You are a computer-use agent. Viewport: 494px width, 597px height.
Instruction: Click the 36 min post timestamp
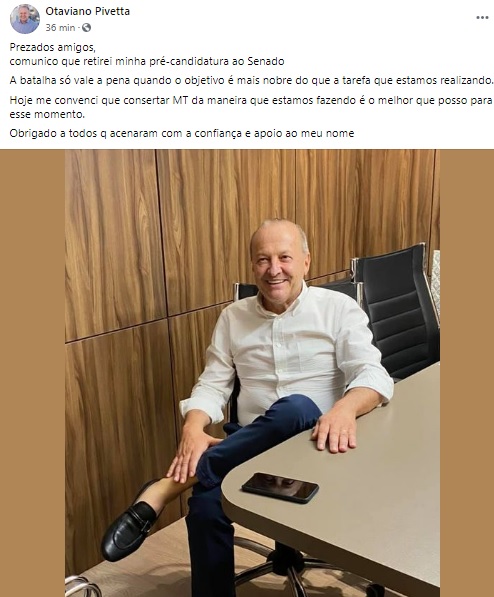pyautogui.click(x=60, y=27)
